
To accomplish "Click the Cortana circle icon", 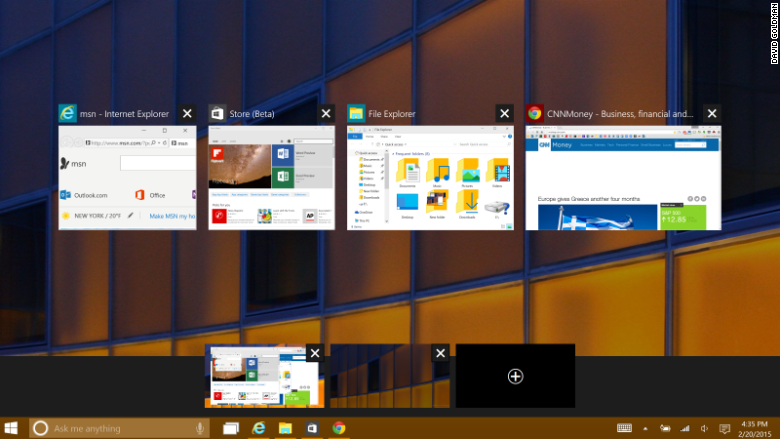I will coord(40,428).
